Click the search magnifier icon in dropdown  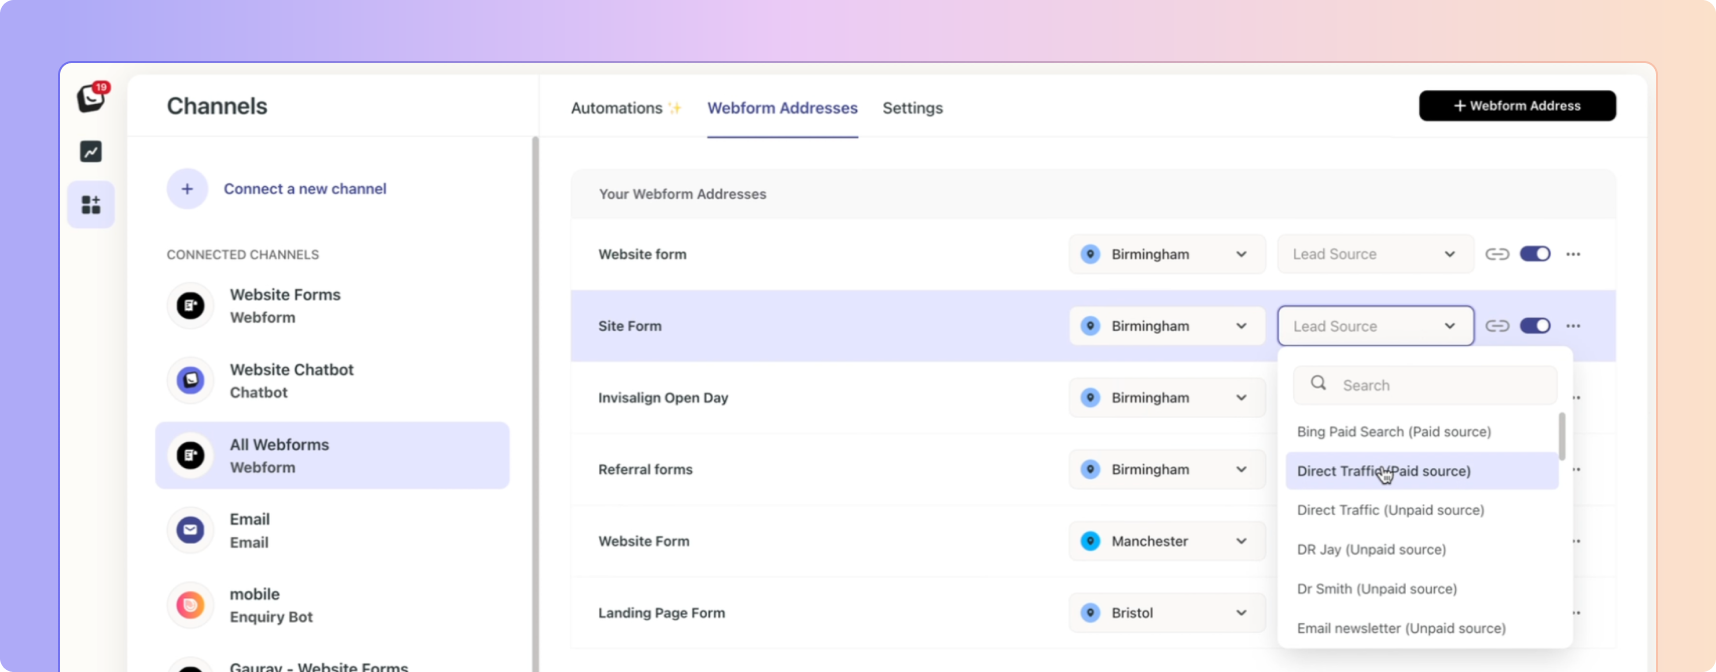click(x=1318, y=384)
